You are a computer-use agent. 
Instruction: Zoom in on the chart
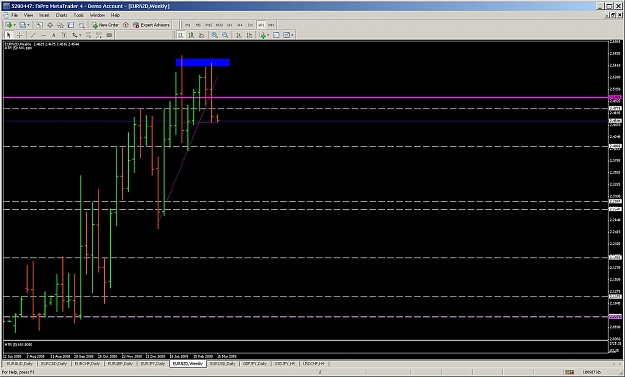click(x=214, y=35)
